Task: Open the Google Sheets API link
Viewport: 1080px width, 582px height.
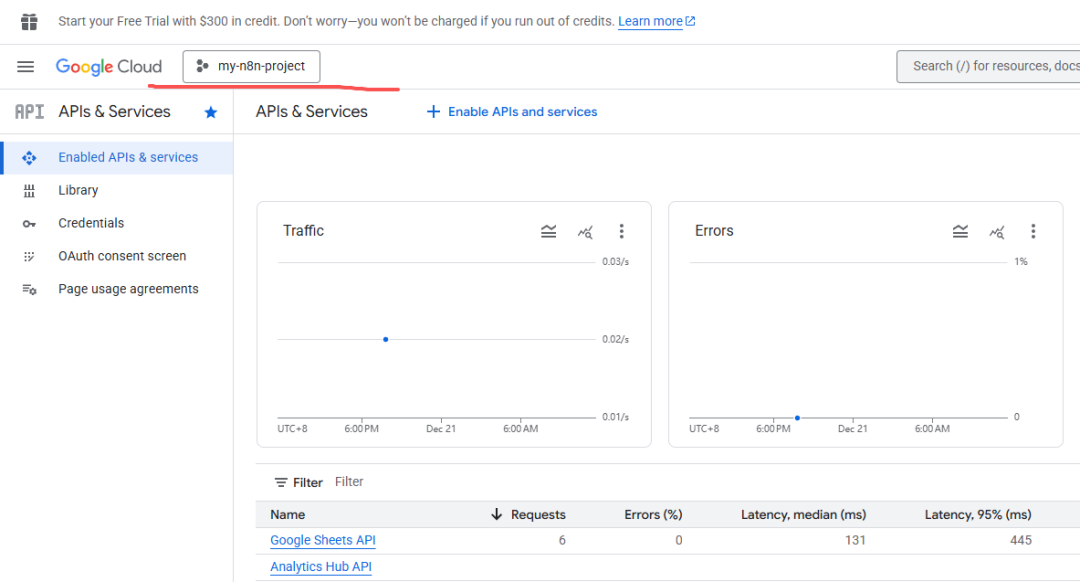Action: 323,540
